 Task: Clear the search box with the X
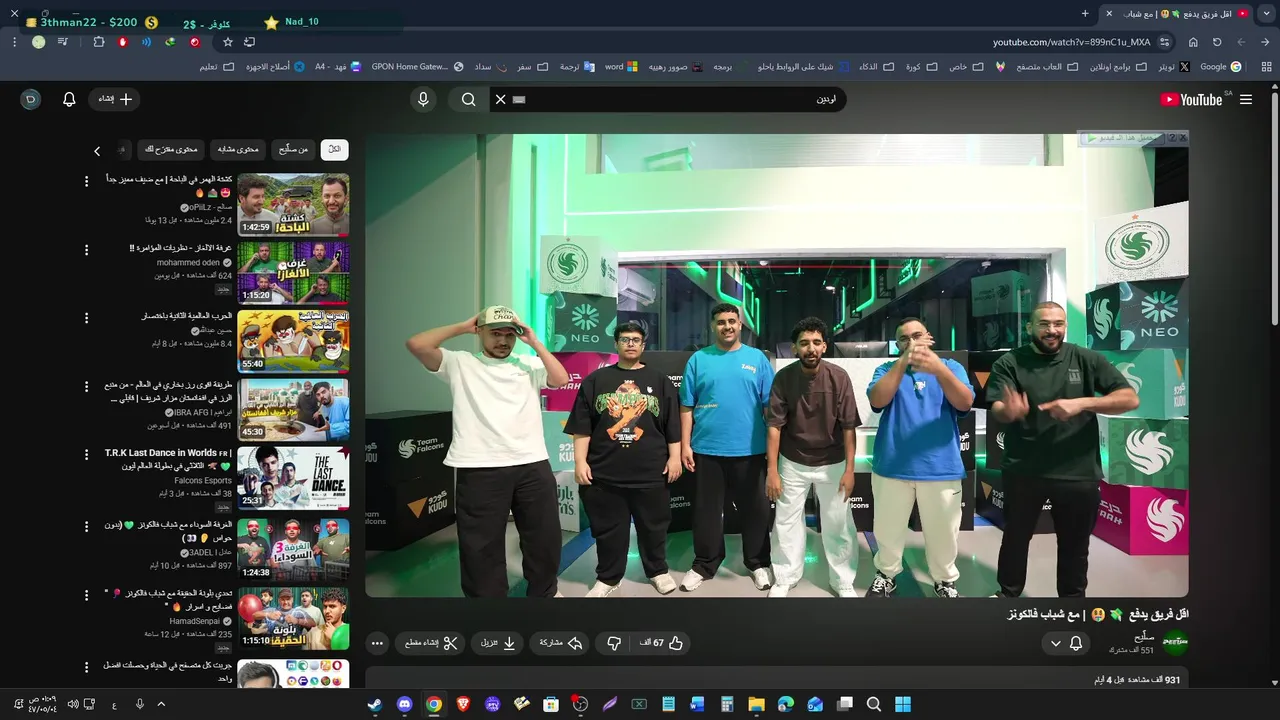click(501, 99)
